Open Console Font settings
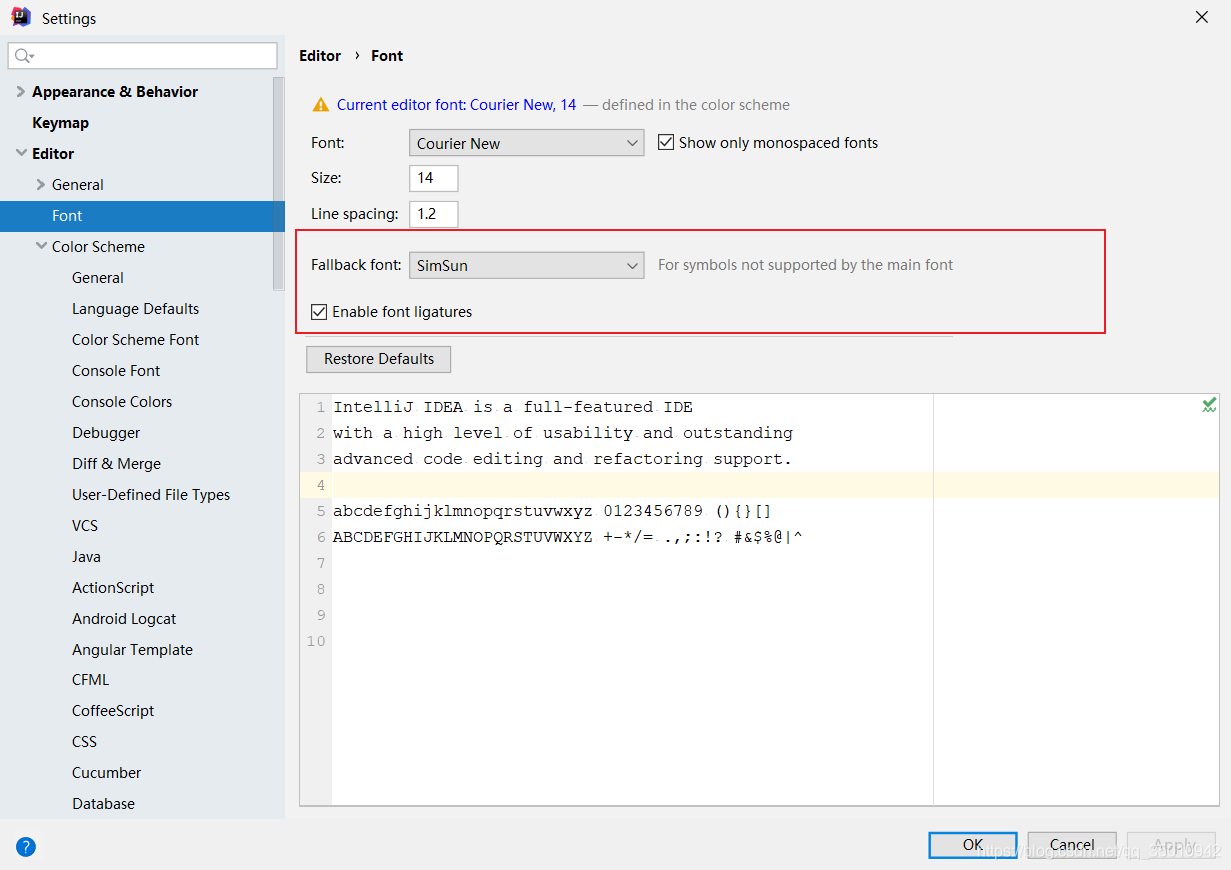This screenshot has height=870, width=1231. pyautogui.click(x=116, y=371)
